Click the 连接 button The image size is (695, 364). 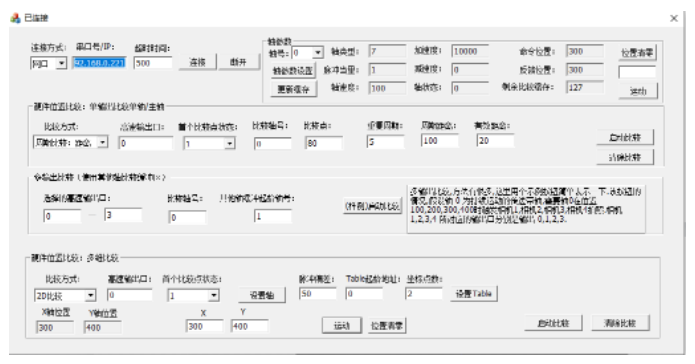click(x=198, y=62)
